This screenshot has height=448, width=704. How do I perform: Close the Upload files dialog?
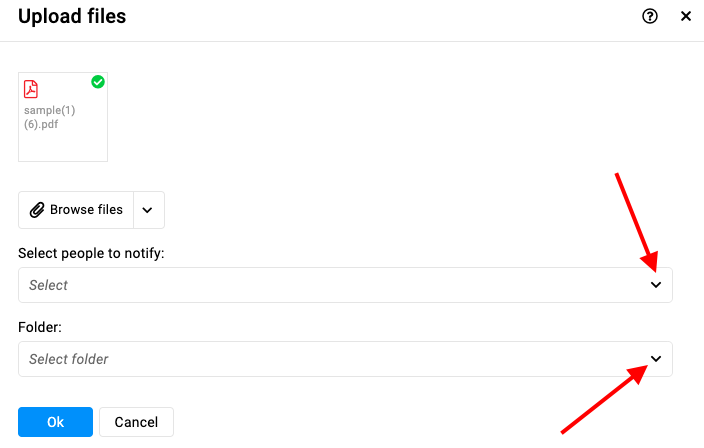686,17
